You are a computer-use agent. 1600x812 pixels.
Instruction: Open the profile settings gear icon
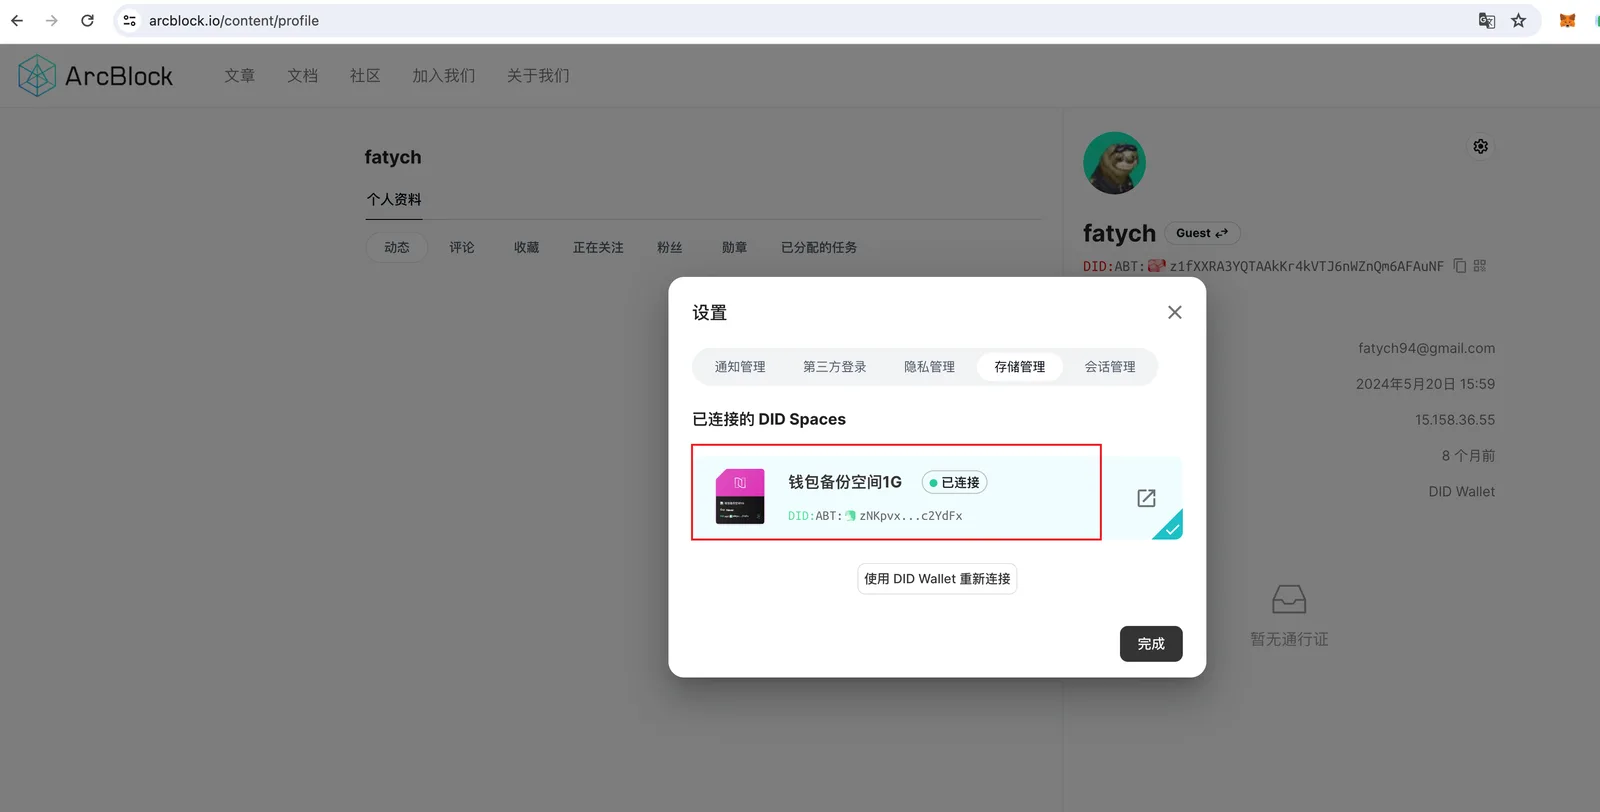1481,146
